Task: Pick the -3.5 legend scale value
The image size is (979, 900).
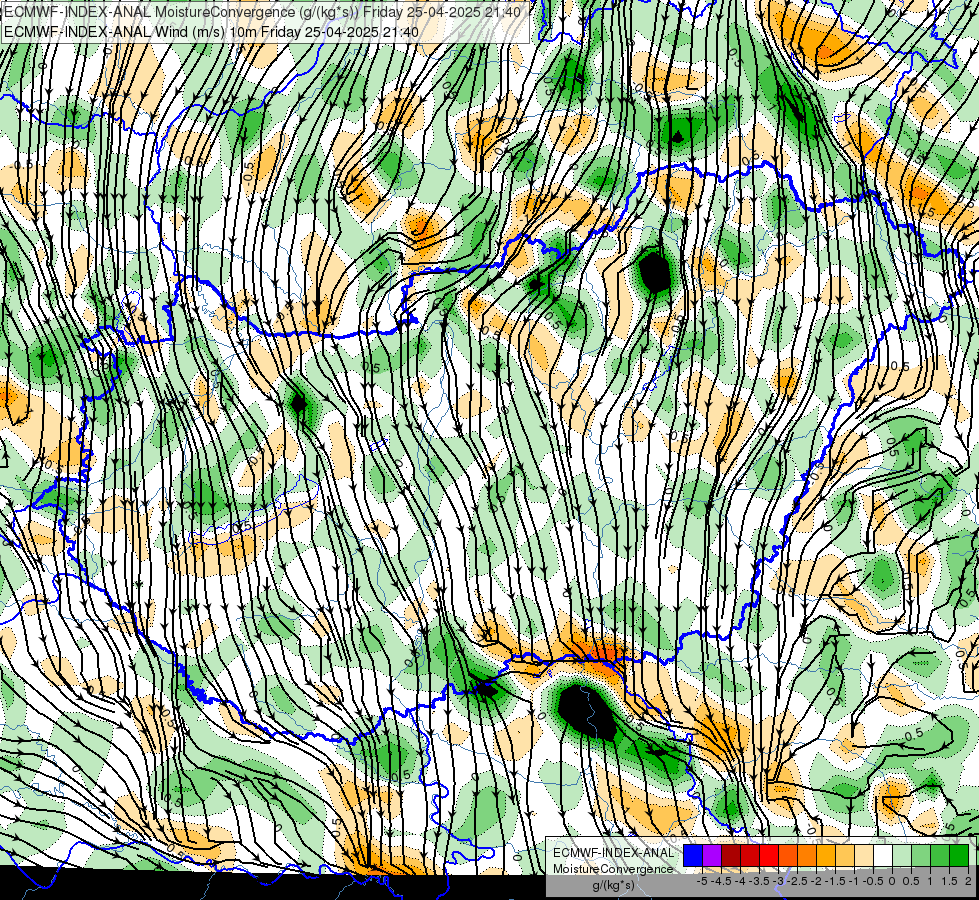Action: tap(759, 881)
